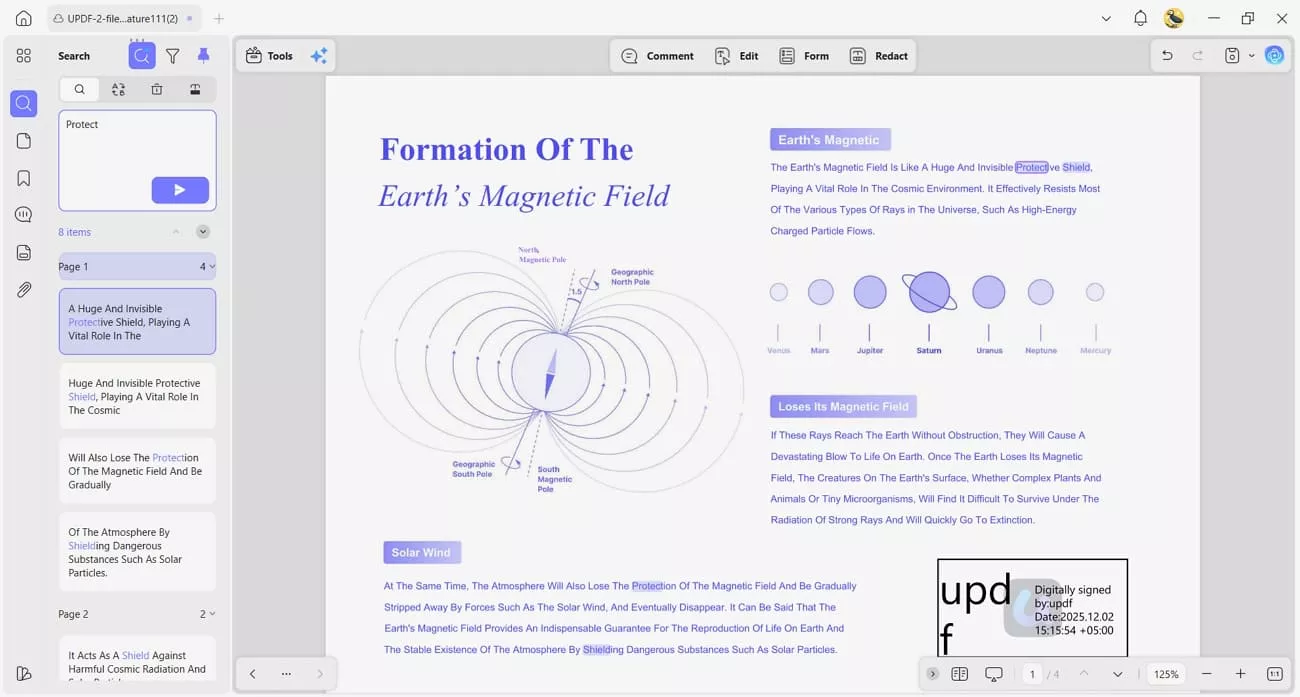Viewport: 1300px width, 697px height.
Task: Open the UPDF AI assistant icon
Action: [1274, 55]
